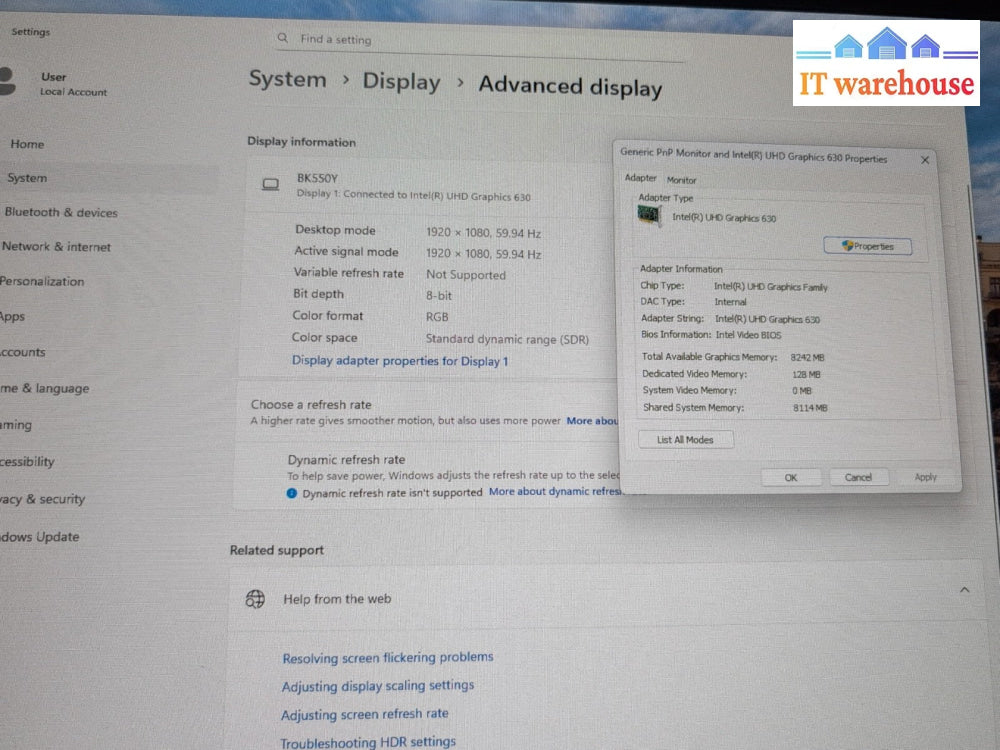Open Adjusting screen refresh rate link
The image size is (1000, 750).
click(365, 714)
